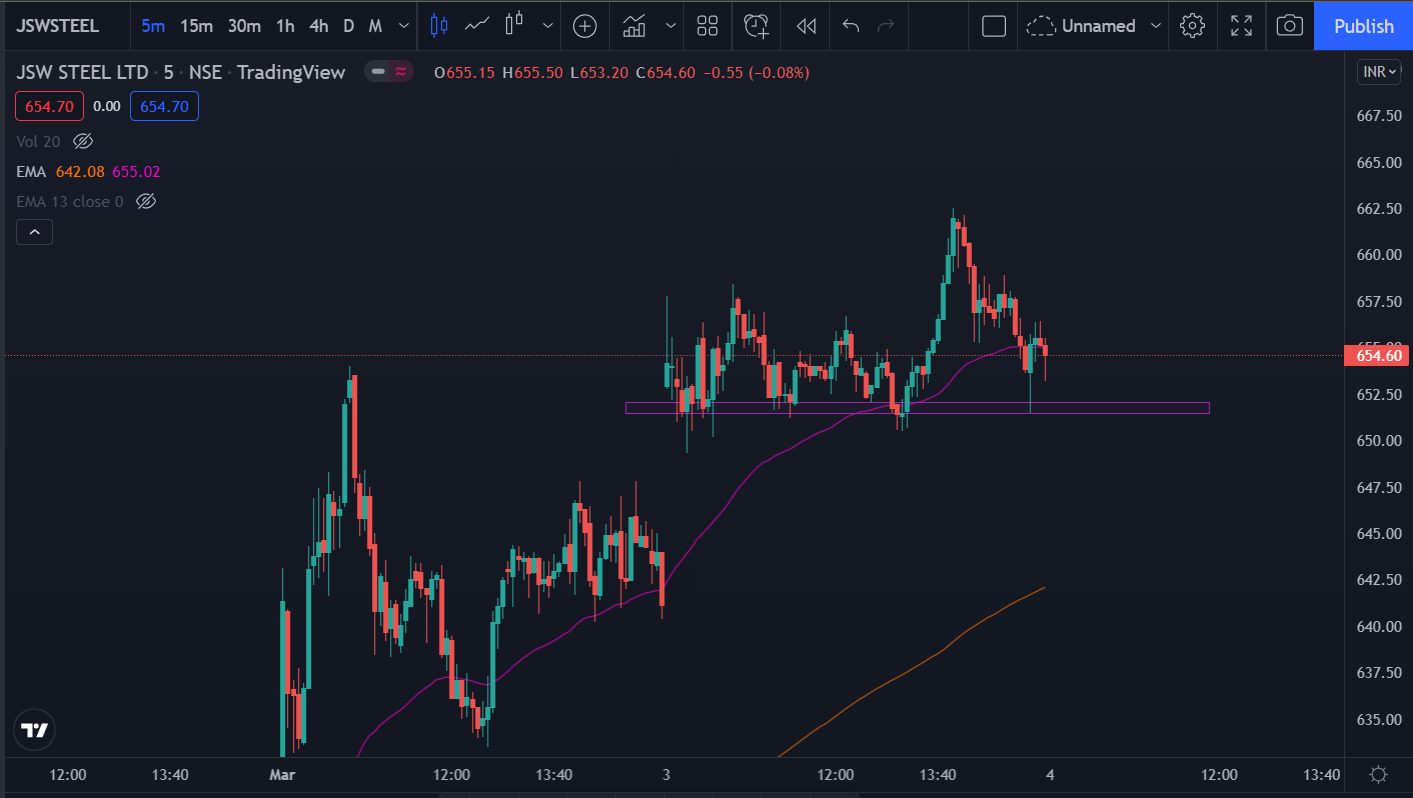Show the hidden Vol 20 indicator
The image size is (1413, 798).
point(83,142)
